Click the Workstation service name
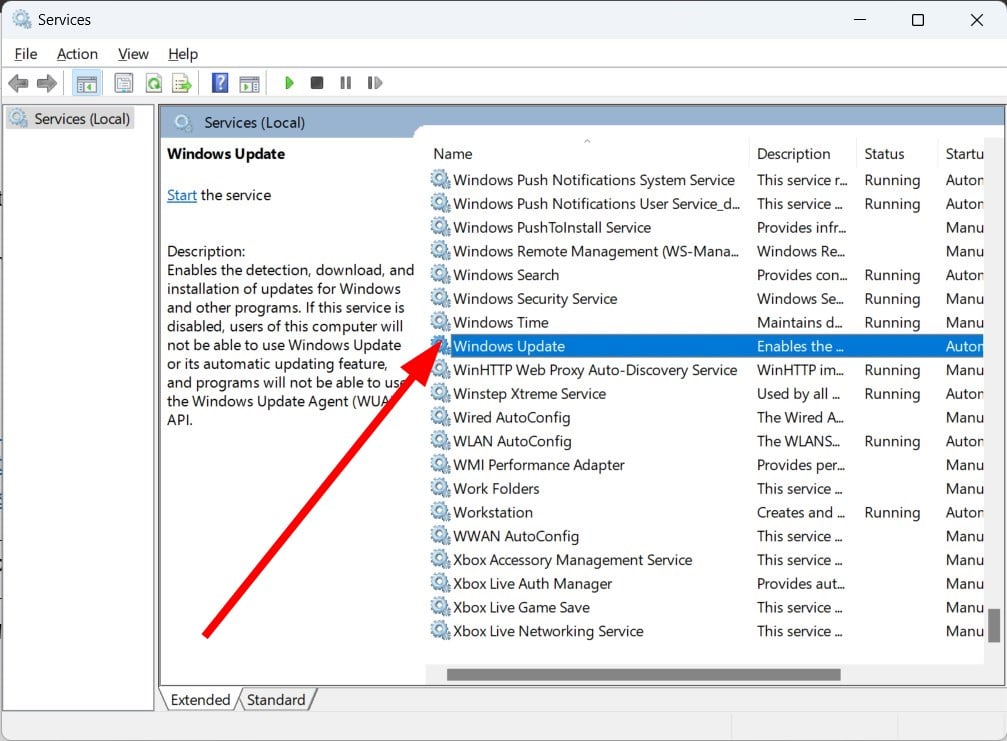 493,512
